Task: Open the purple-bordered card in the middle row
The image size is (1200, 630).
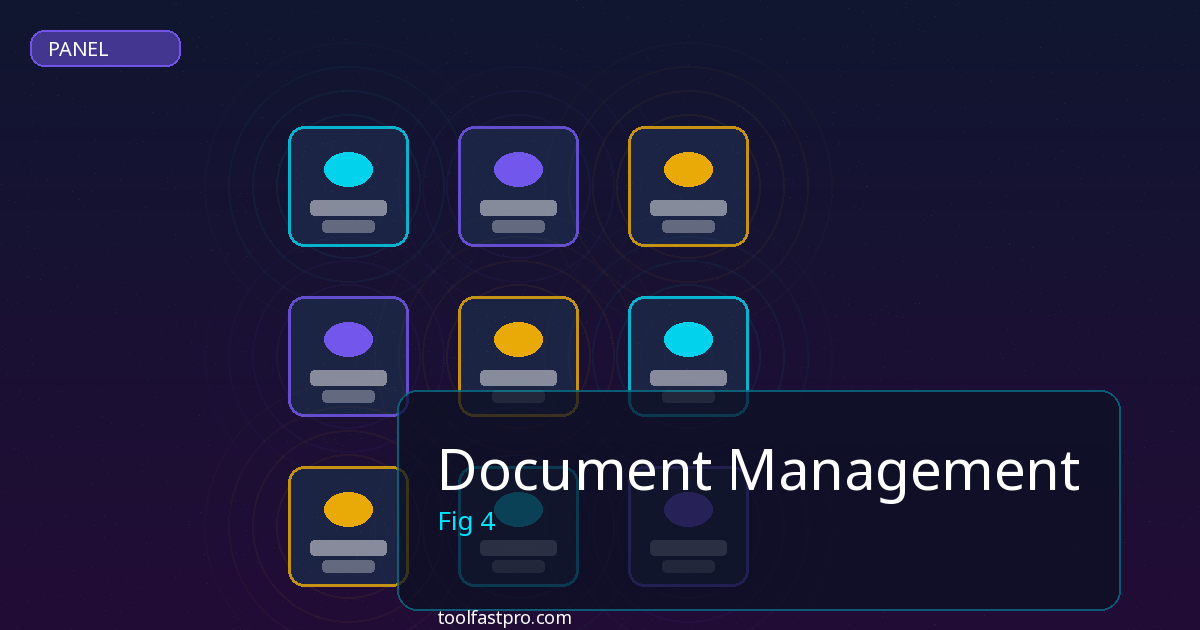Action: click(x=348, y=357)
